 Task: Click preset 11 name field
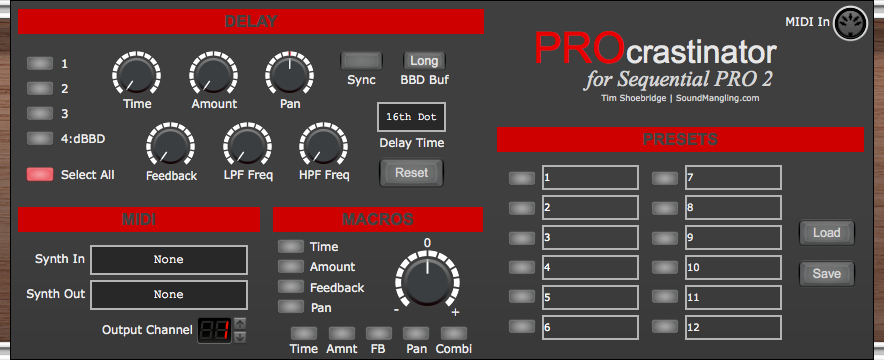(733, 297)
